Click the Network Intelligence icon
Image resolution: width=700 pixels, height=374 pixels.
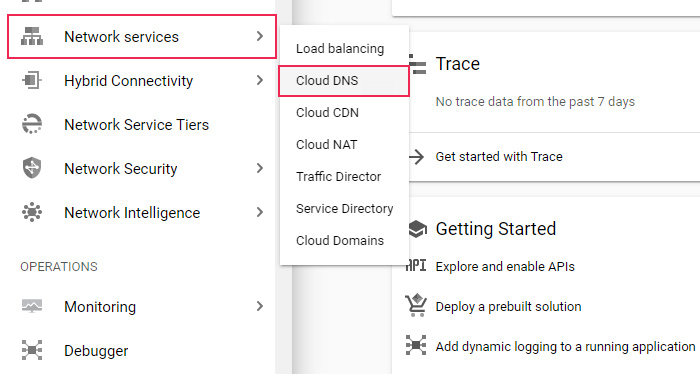pos(32,212)
